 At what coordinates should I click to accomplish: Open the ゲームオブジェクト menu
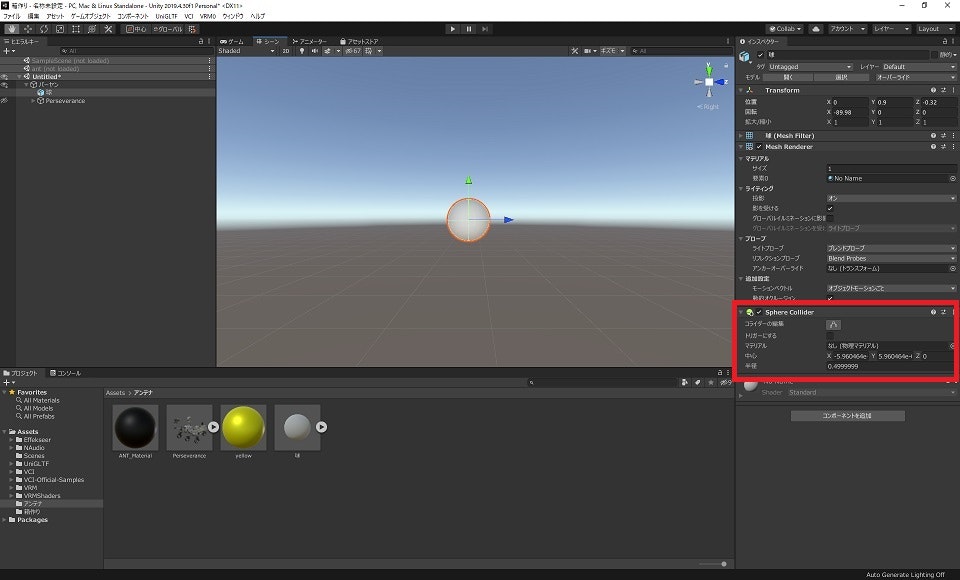click(91, 17)
